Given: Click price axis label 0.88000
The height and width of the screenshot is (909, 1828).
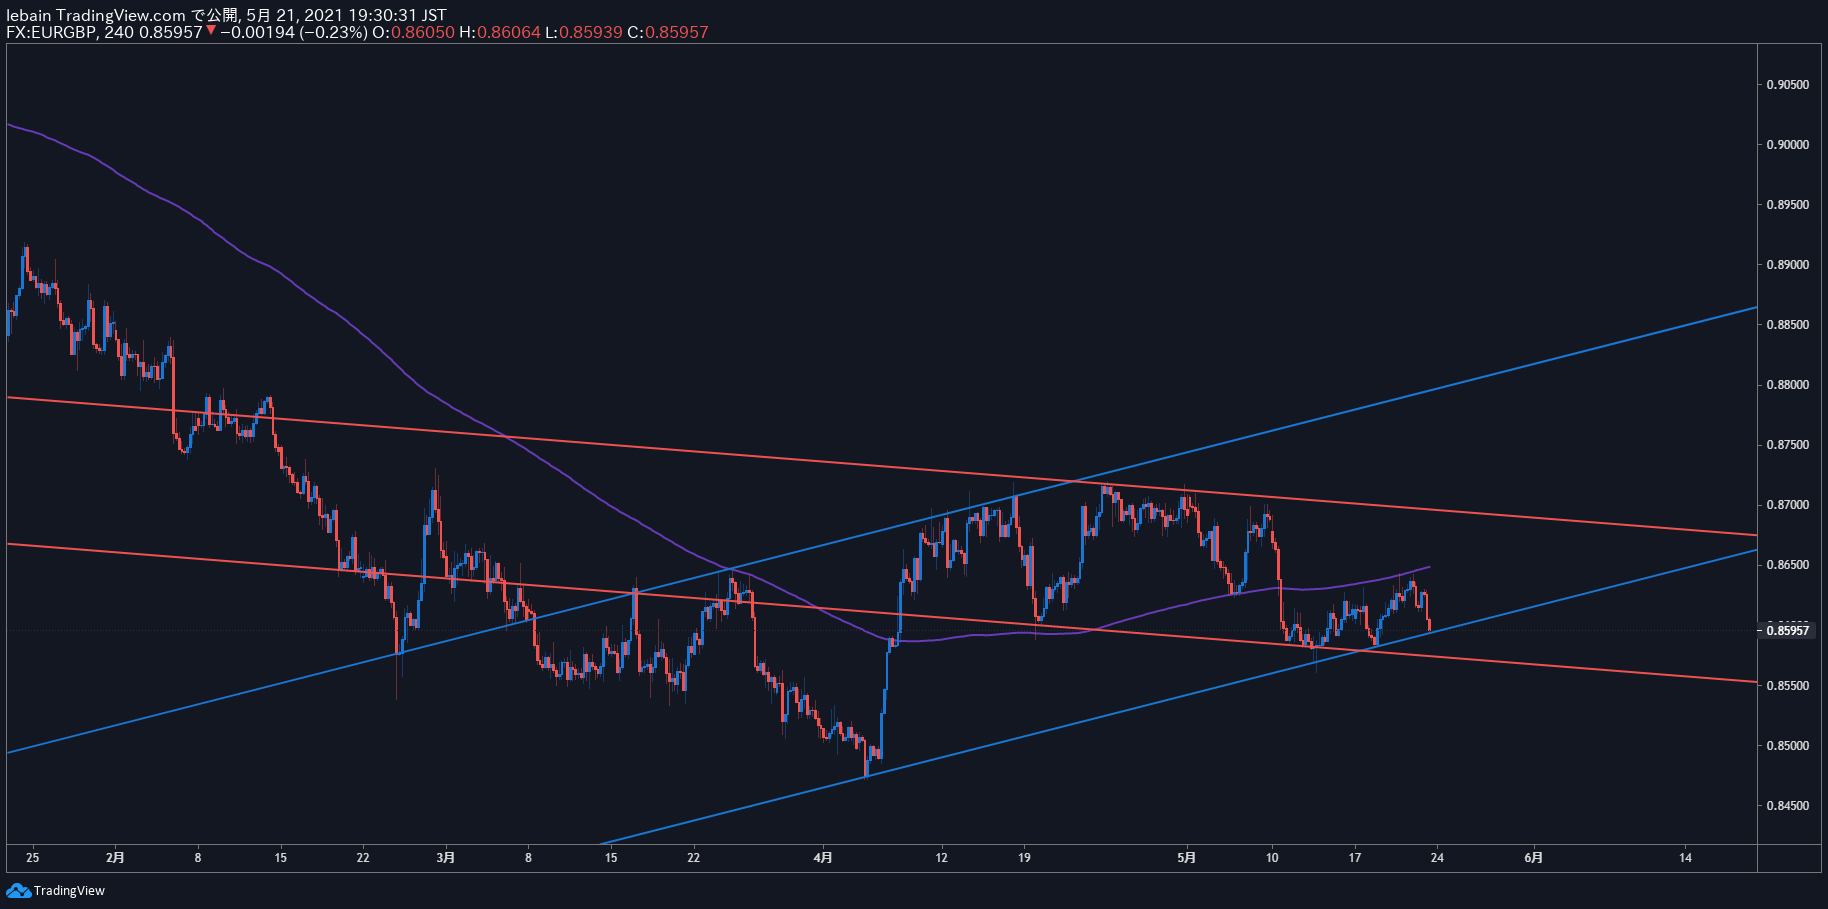Looking at the screenshot, I should [1787, 385].
